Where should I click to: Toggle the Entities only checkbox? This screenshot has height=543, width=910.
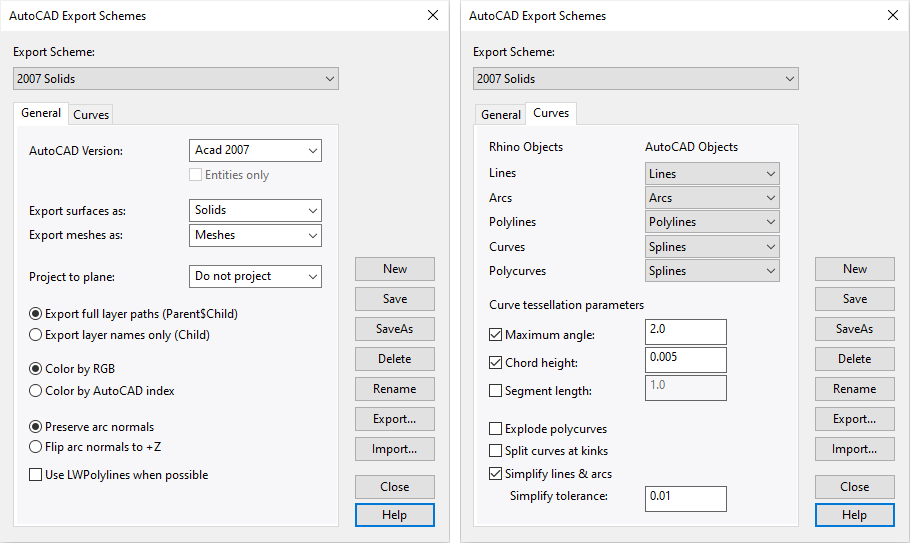pos(196,175)
